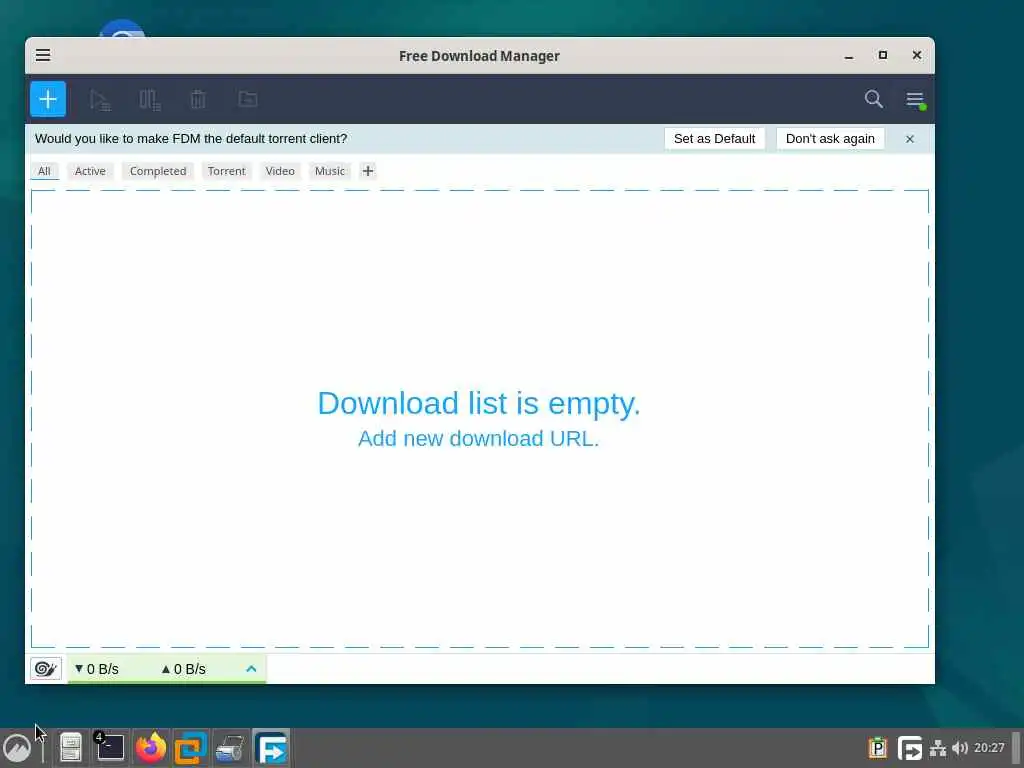Viewport: 1024px width, 768px height.
Task: Click the FDM system tray icon
Action: tap(910, 748)
